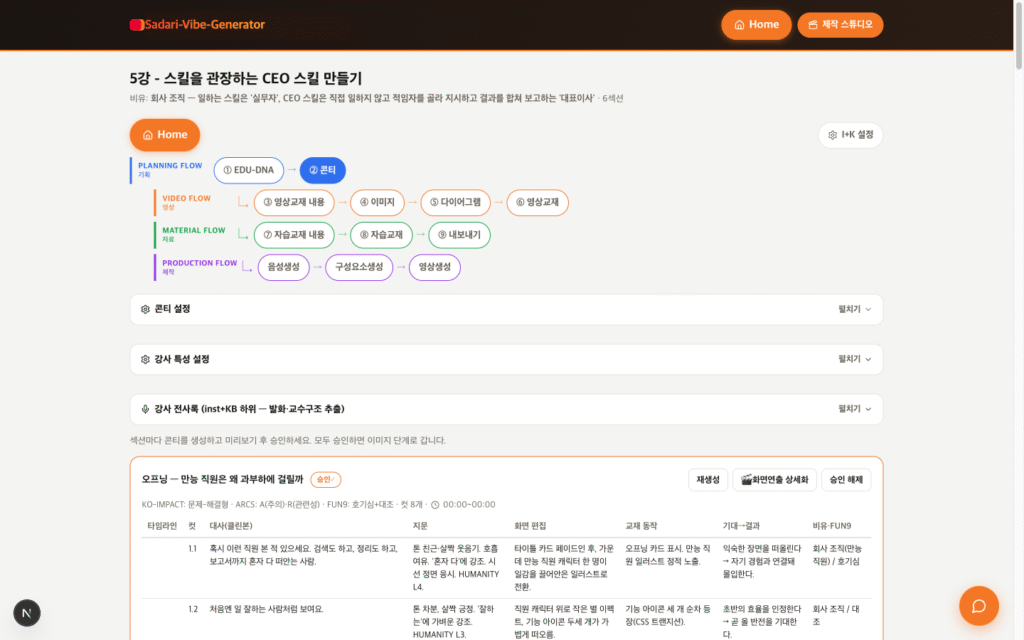Screen dimensions: 1024x640
Task: Click 재생성 for the opening section
Action: point(708,480)
